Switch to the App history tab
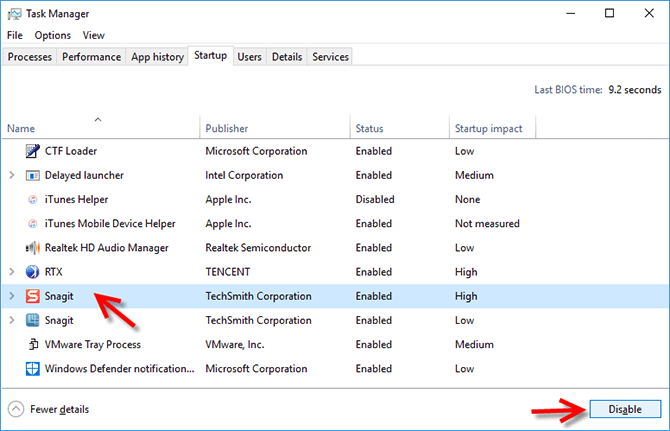The image size is (670, 431). [157, 57]
